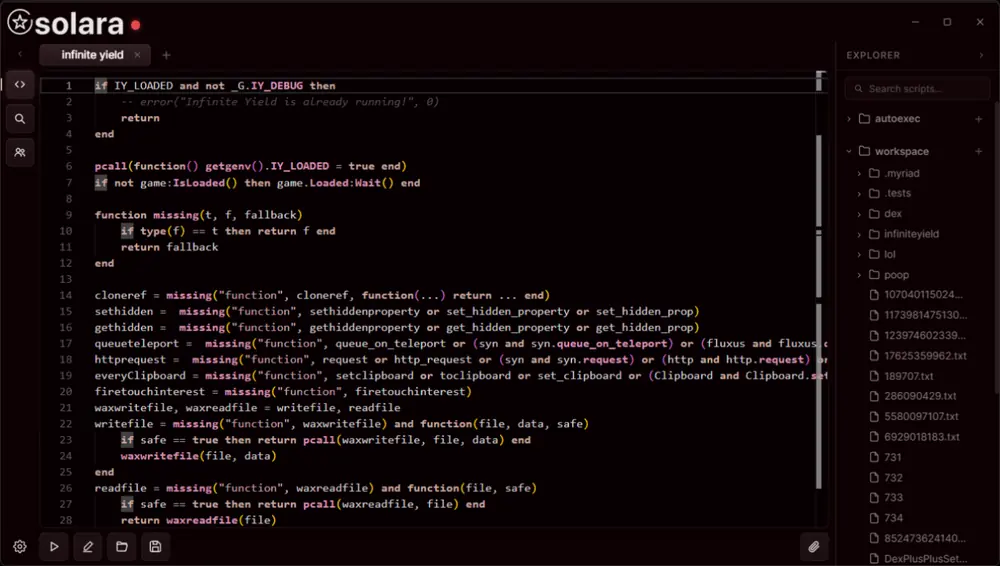Open file 731 in explorer
1000x566 pixels.
(886, 458)
